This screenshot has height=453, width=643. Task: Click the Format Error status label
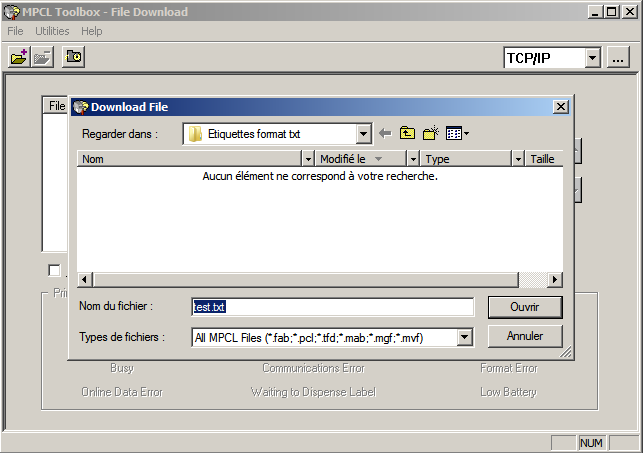pos(509,368)
